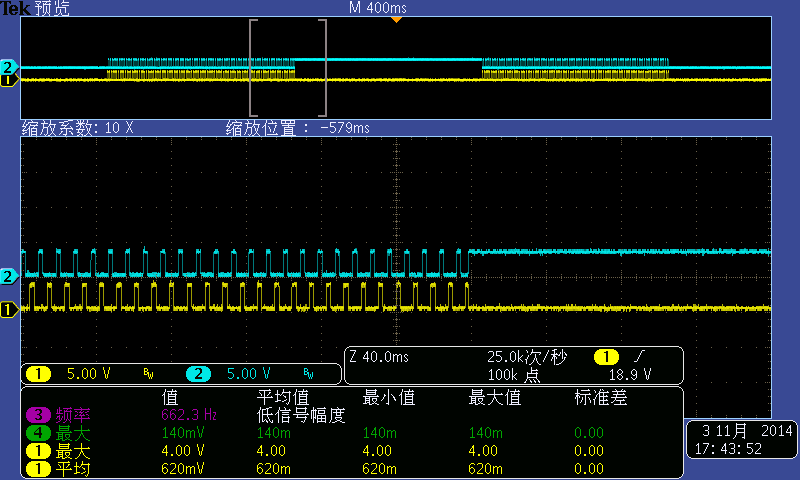Click the 频率 frequency measurement label
This screenshot has width=800, height=480.
(x=72, y=415)
